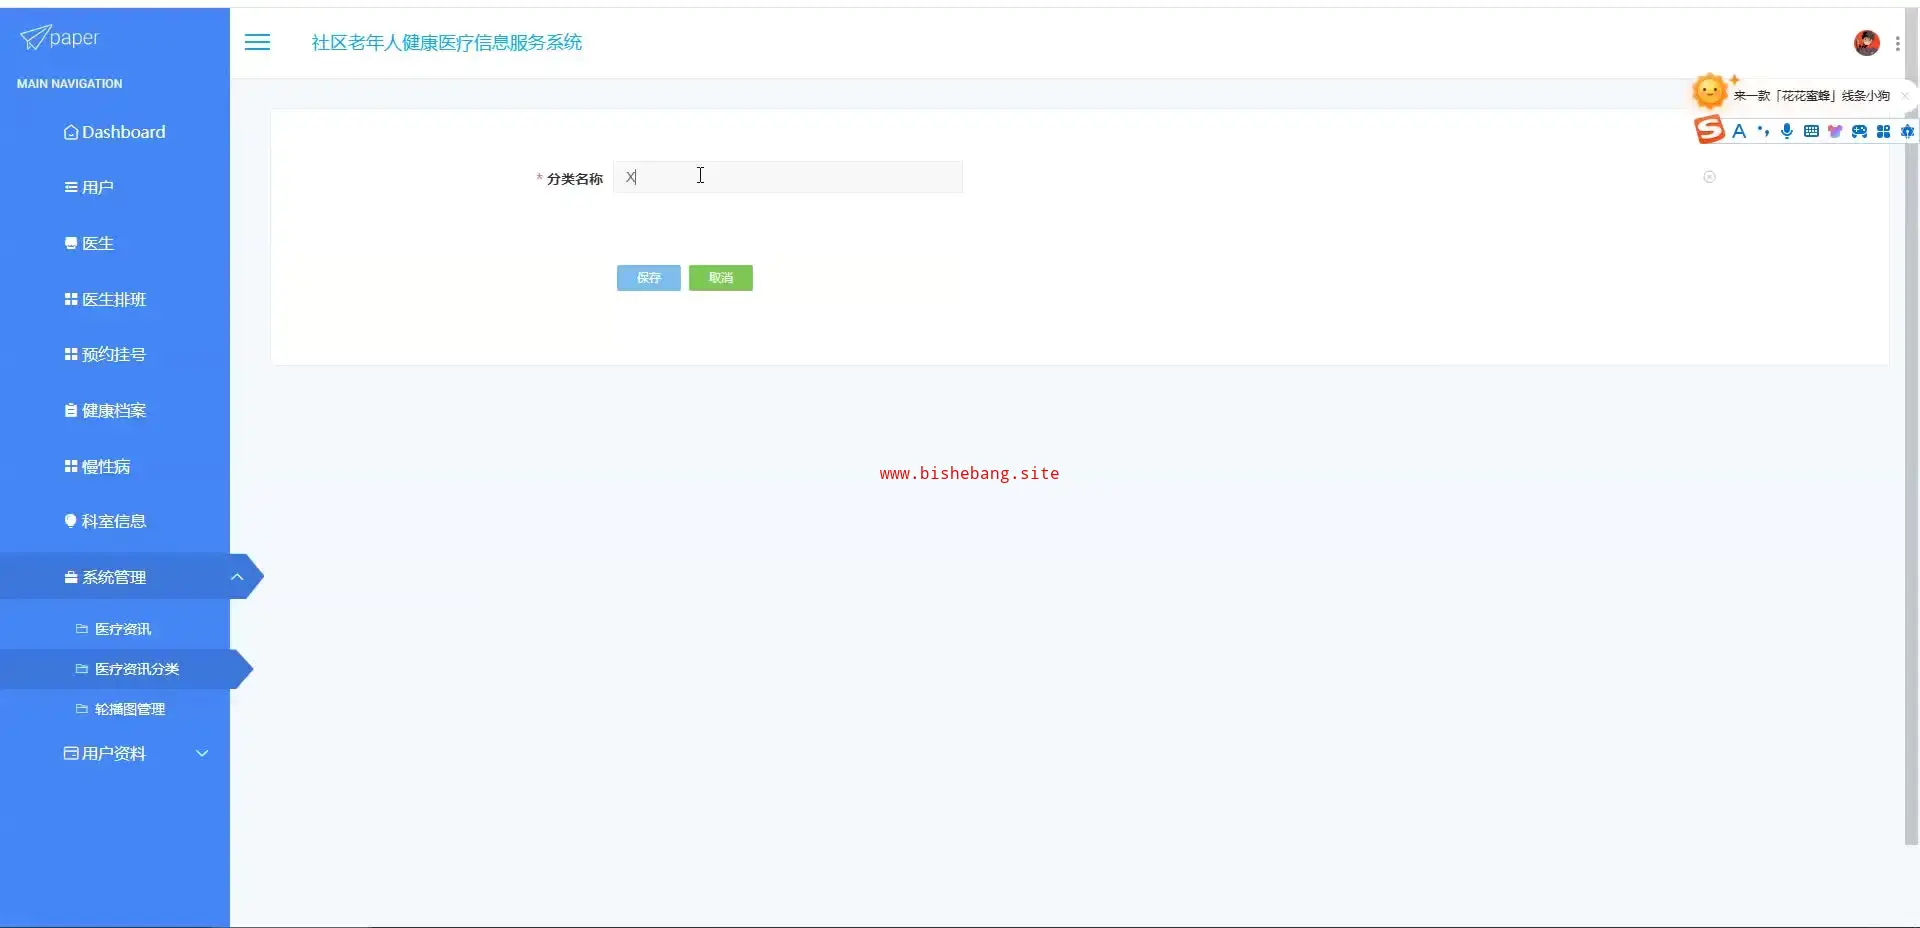
Task: Open Sogou skin shirt icon
Action: click(1835, 131)
